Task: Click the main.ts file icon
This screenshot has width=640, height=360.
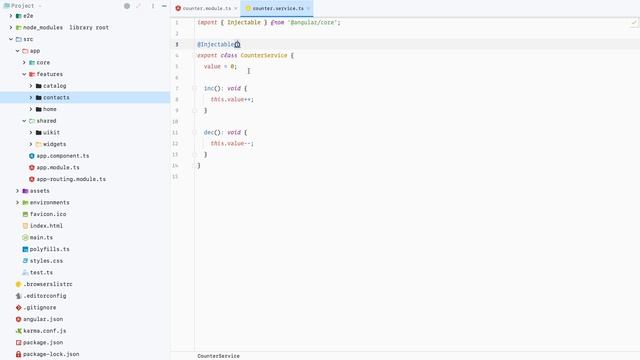Action: (25, 237)
